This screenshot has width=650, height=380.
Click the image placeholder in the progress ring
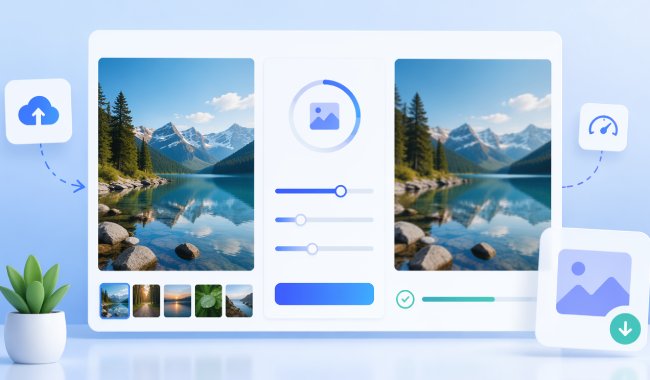pyautogui.click(x=325, y=116)
